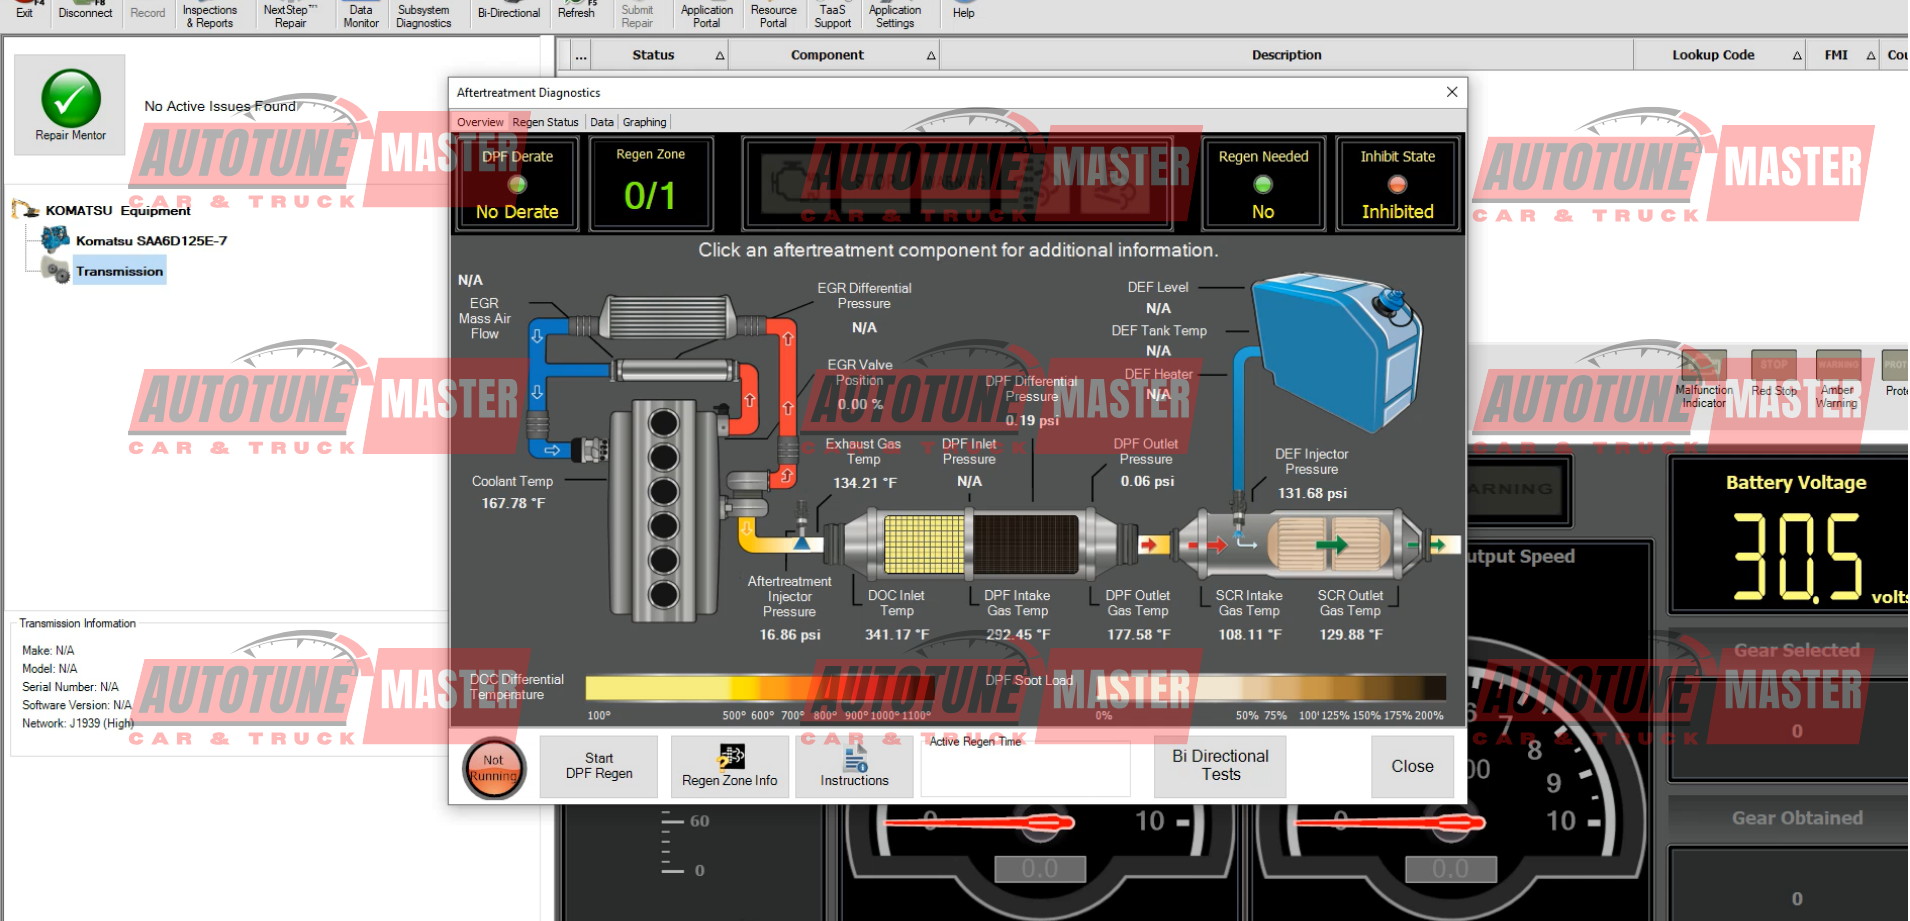Click the ellipsis column header button

[x=580, y=55]
